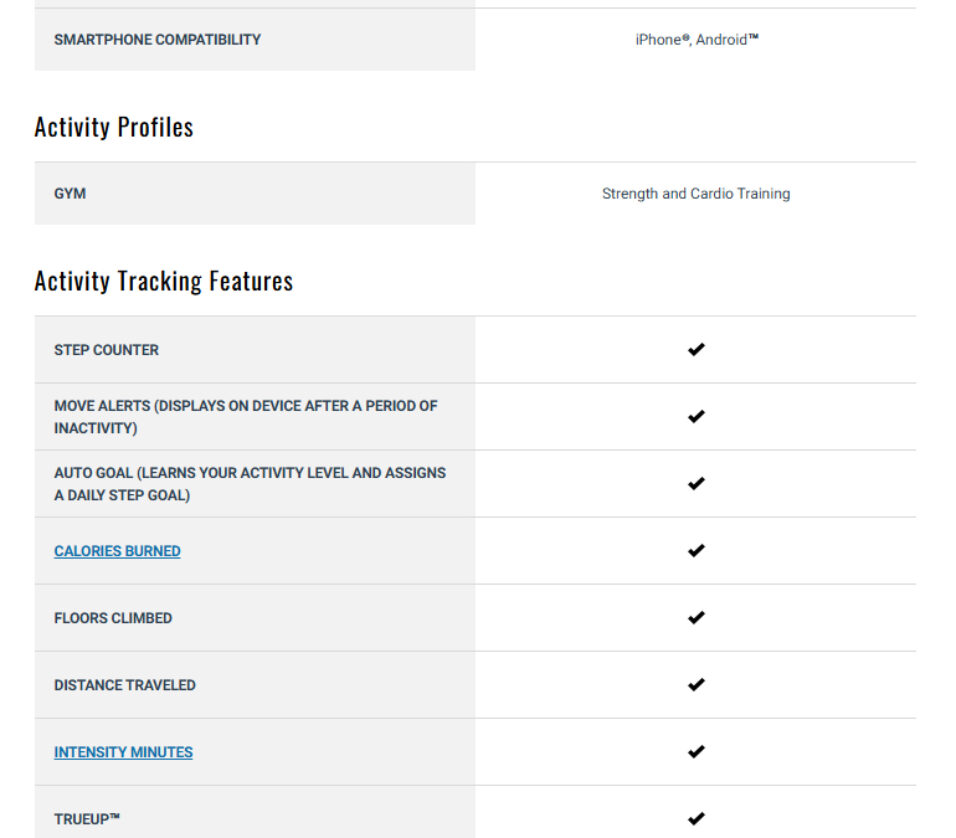The width and height of the screenshot is (956, 838).
Task: Click the TrueUp checkmark icon
Action: point(696,818)
